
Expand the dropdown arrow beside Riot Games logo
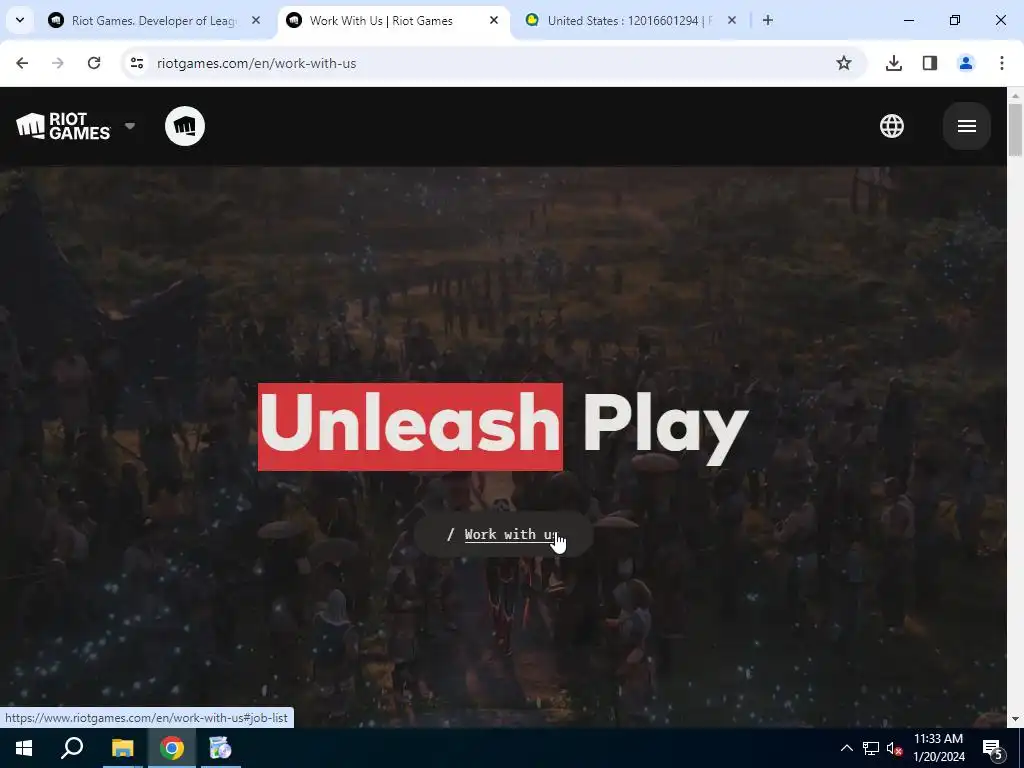130,125
